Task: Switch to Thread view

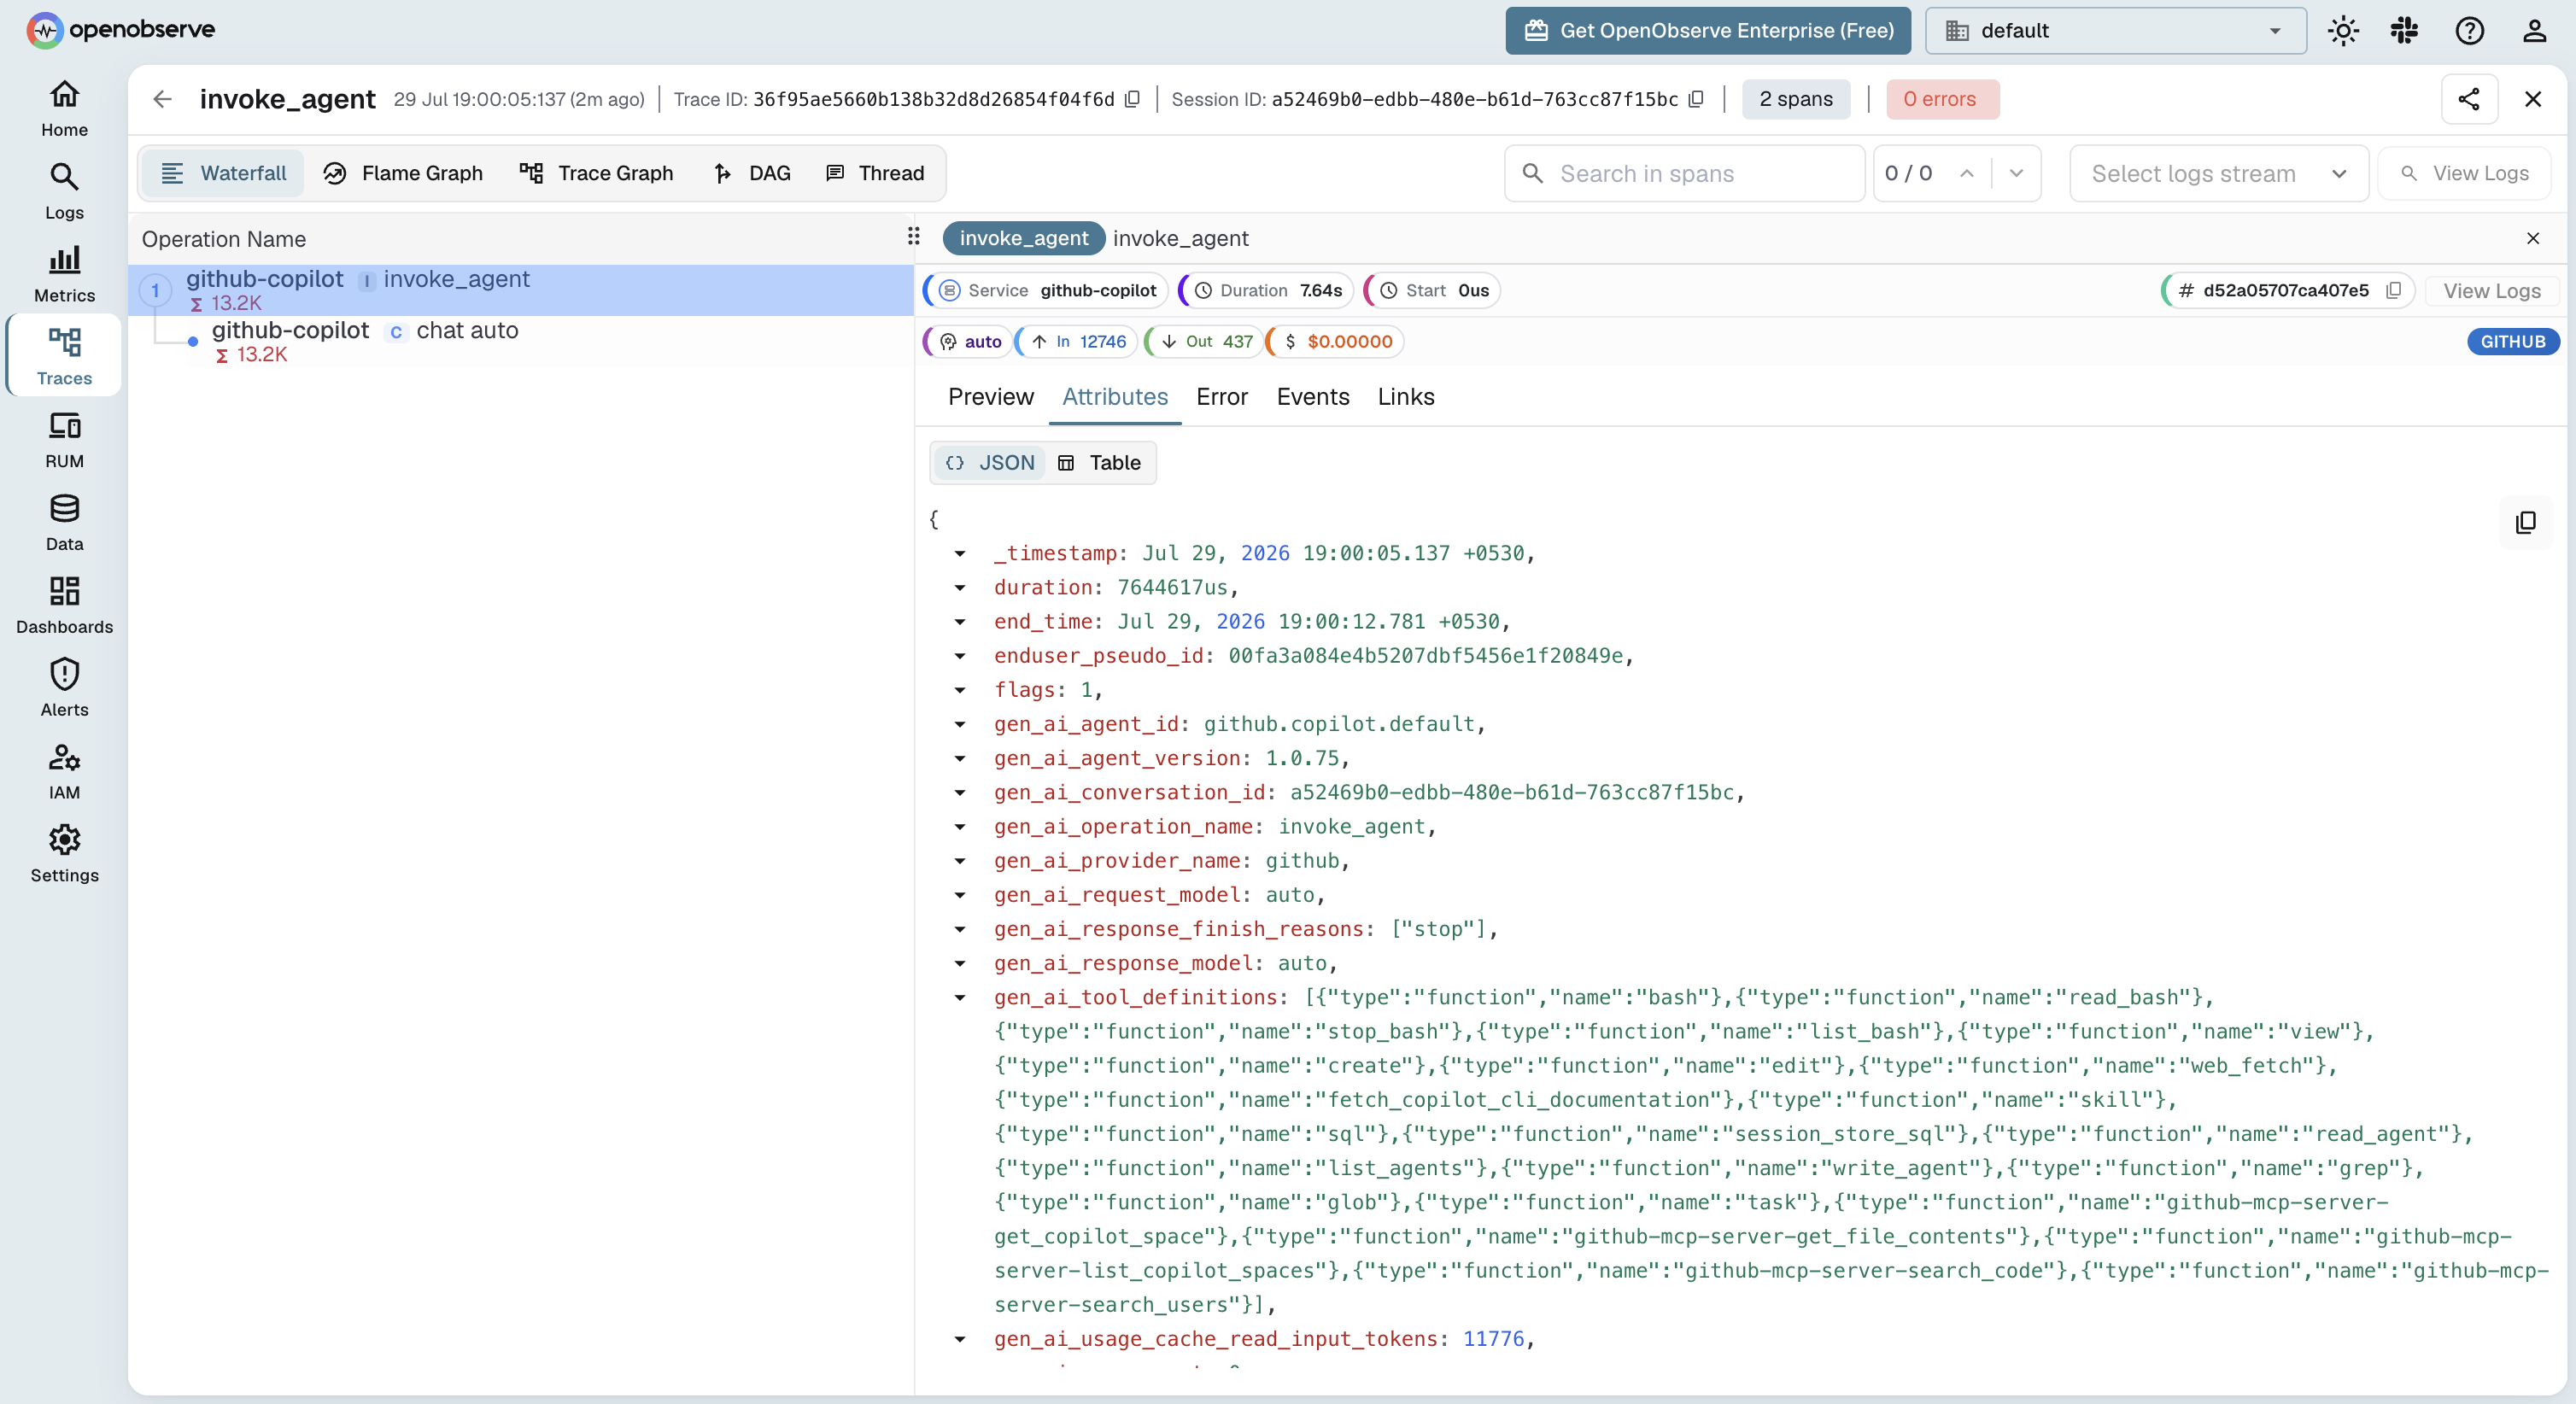Action: point(875,173)
